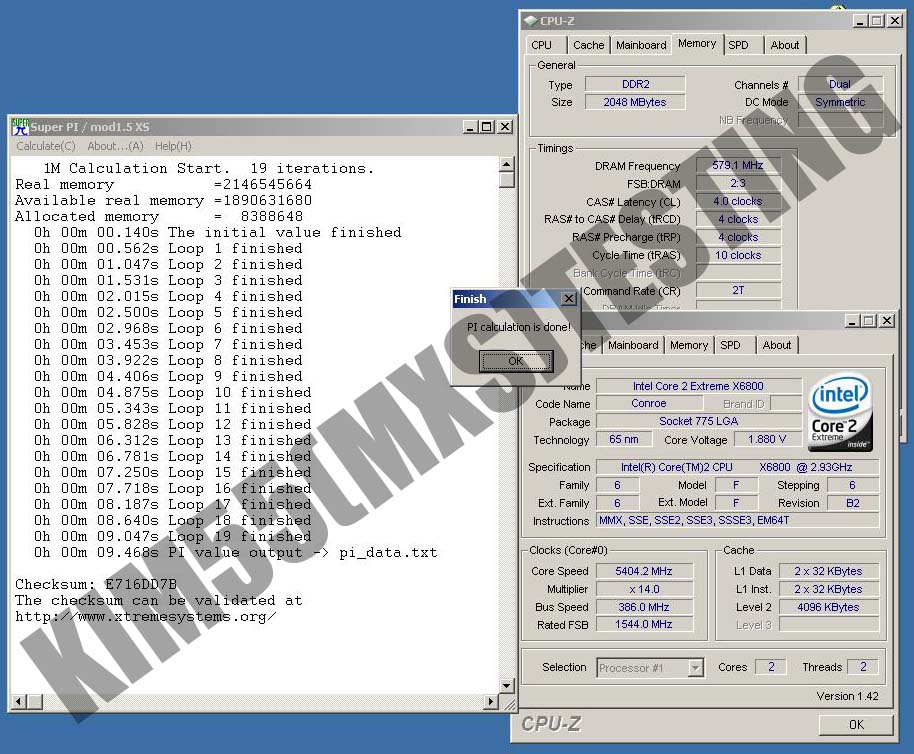Image resolution: width=914 pixels, height=754 pixels.
Task: Maximize the Super PI window
Action: pyautogui.click(x=487, y=126)
